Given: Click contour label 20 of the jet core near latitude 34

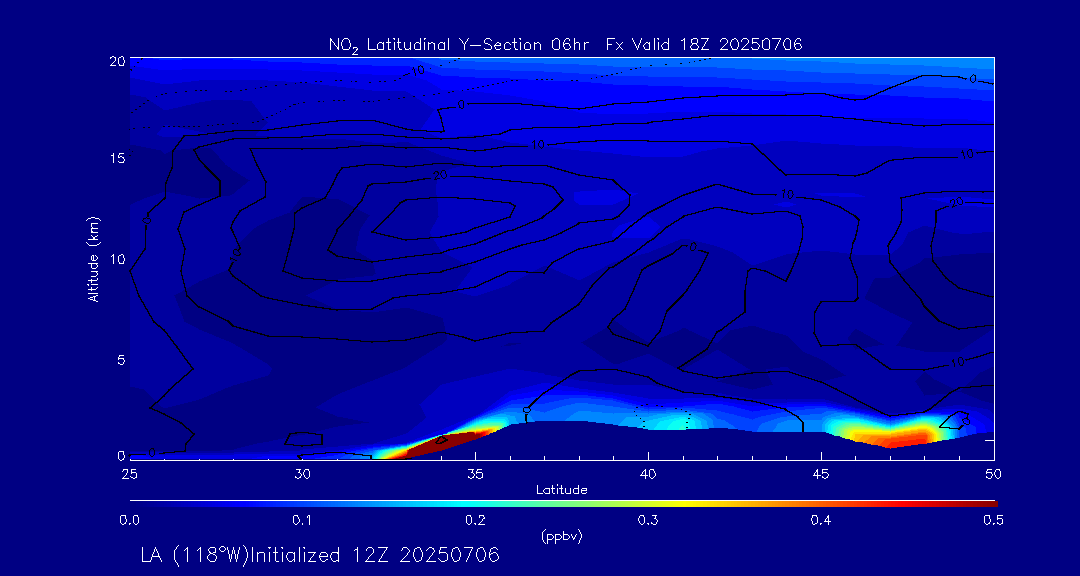Looking at the screenshot, I should [x=440, y=176].
